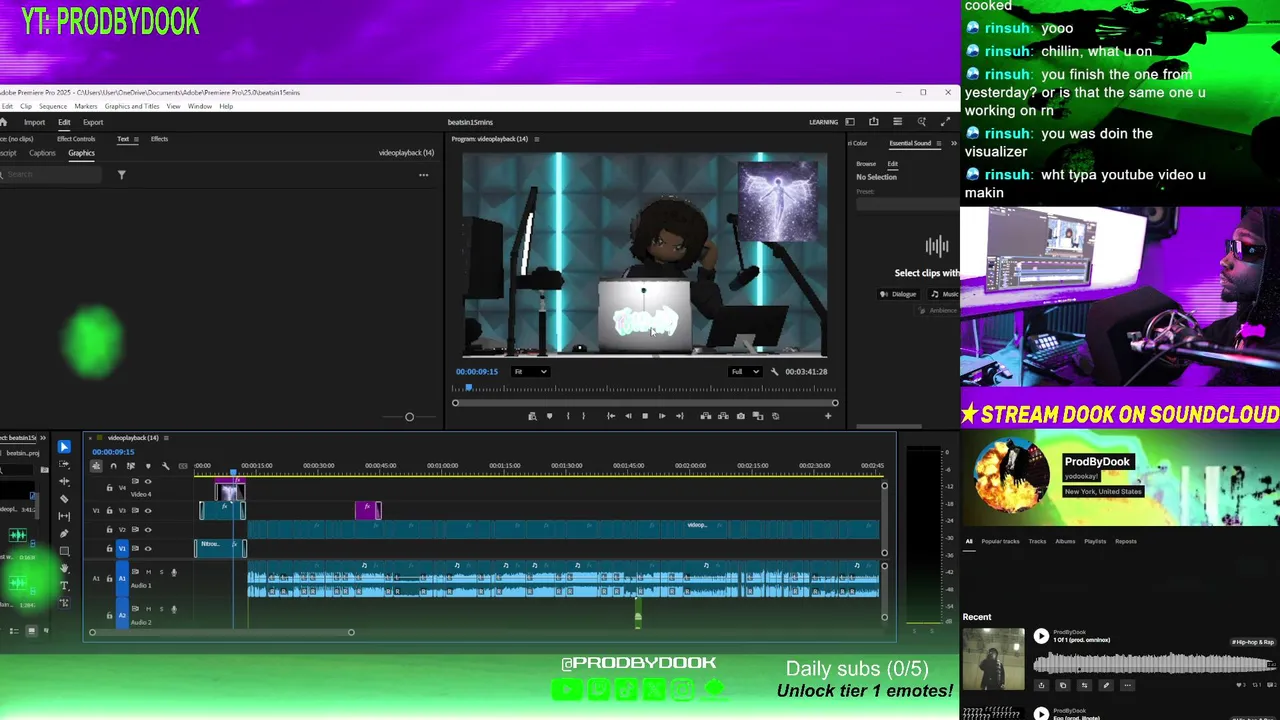
Task: Click Mark Out bracket button
Action: (x=584, y=416)
